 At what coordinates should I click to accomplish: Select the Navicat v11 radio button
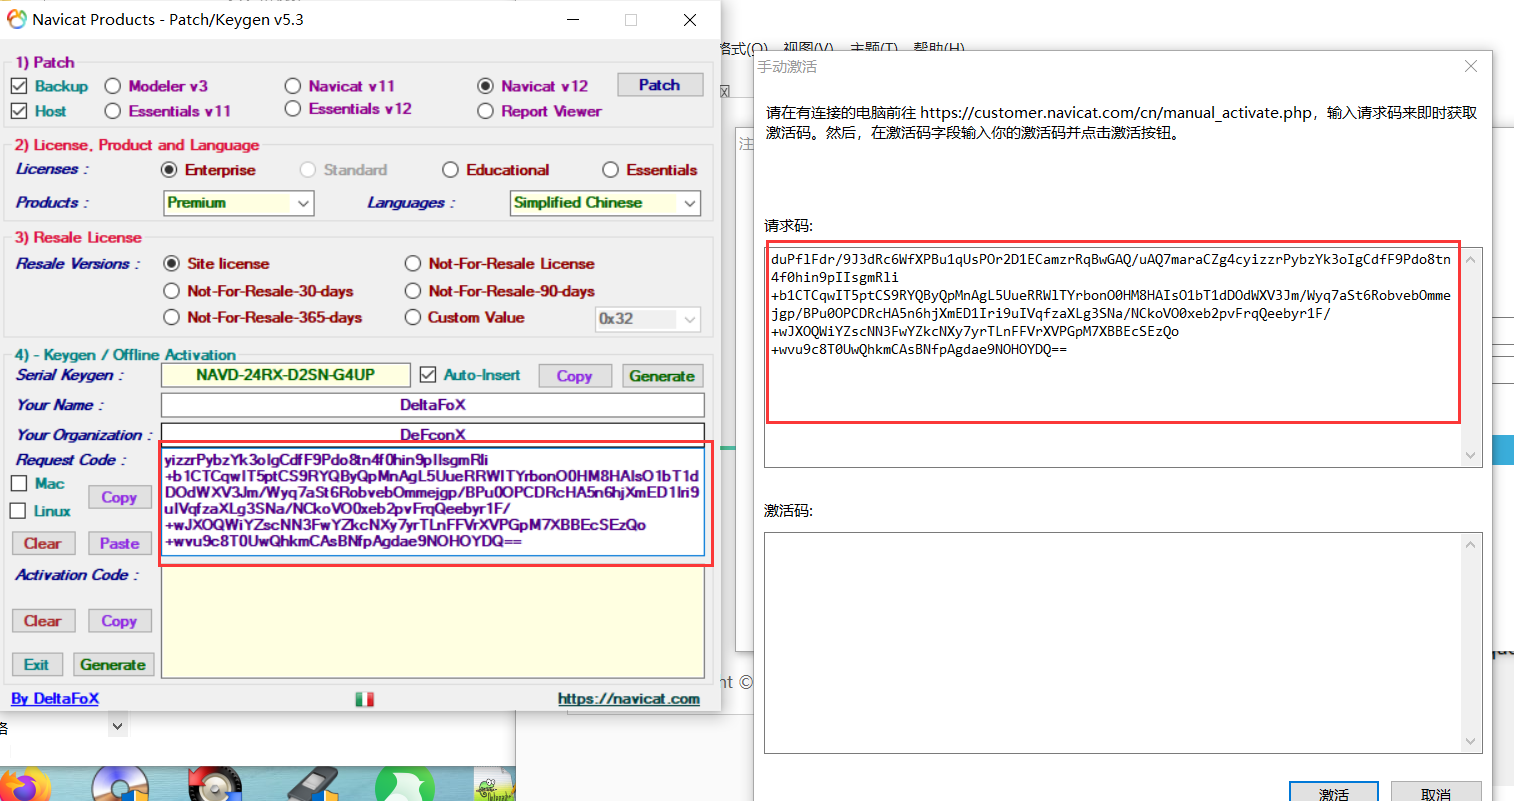293,86
